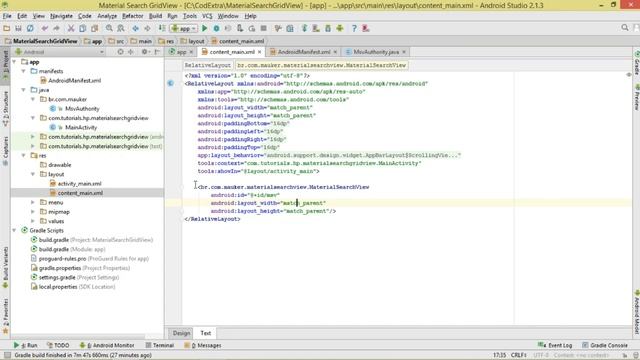Click the Redo arrow icon
The width and height of the screenshot is (640, 360).
(x=56, y=28)
